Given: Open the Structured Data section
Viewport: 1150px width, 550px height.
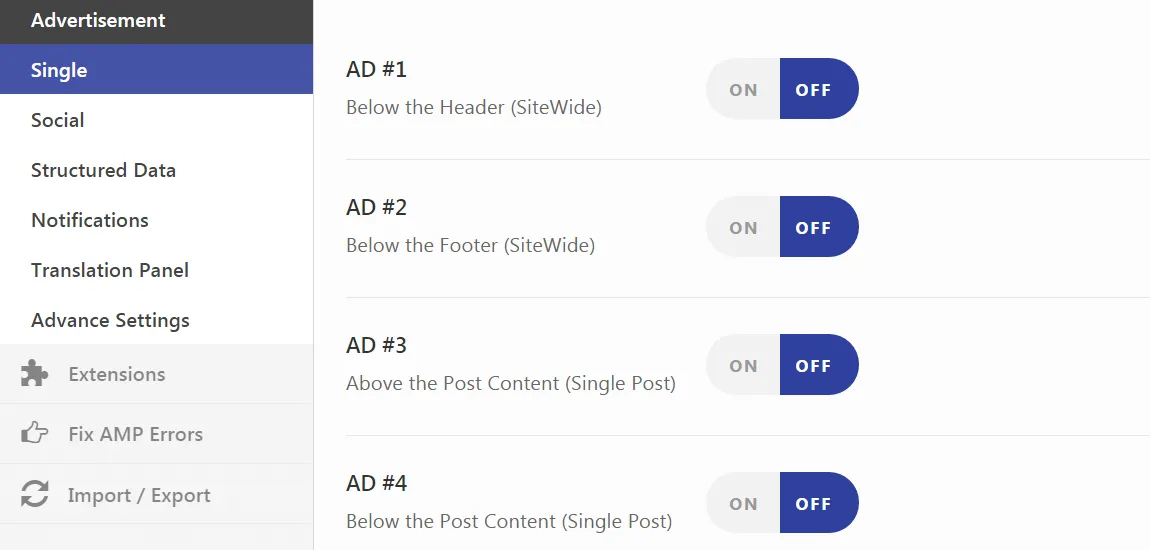Looking at the screenshot, I should 103,170.
